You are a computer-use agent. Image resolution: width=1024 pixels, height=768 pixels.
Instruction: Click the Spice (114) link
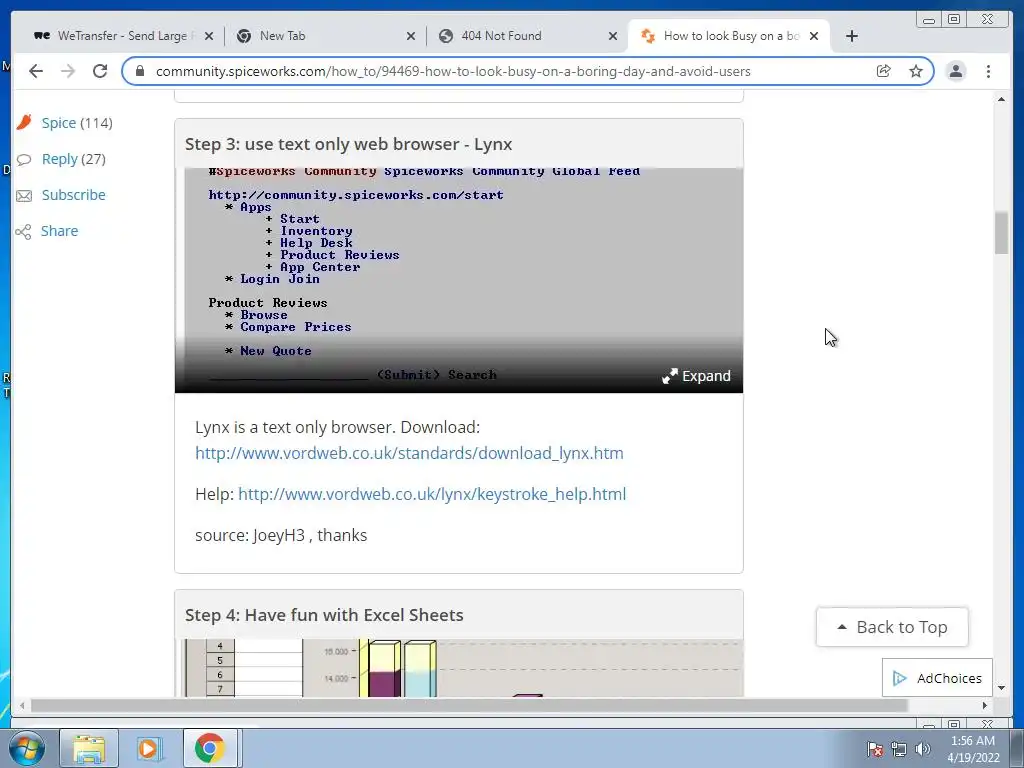click(77, 123)
